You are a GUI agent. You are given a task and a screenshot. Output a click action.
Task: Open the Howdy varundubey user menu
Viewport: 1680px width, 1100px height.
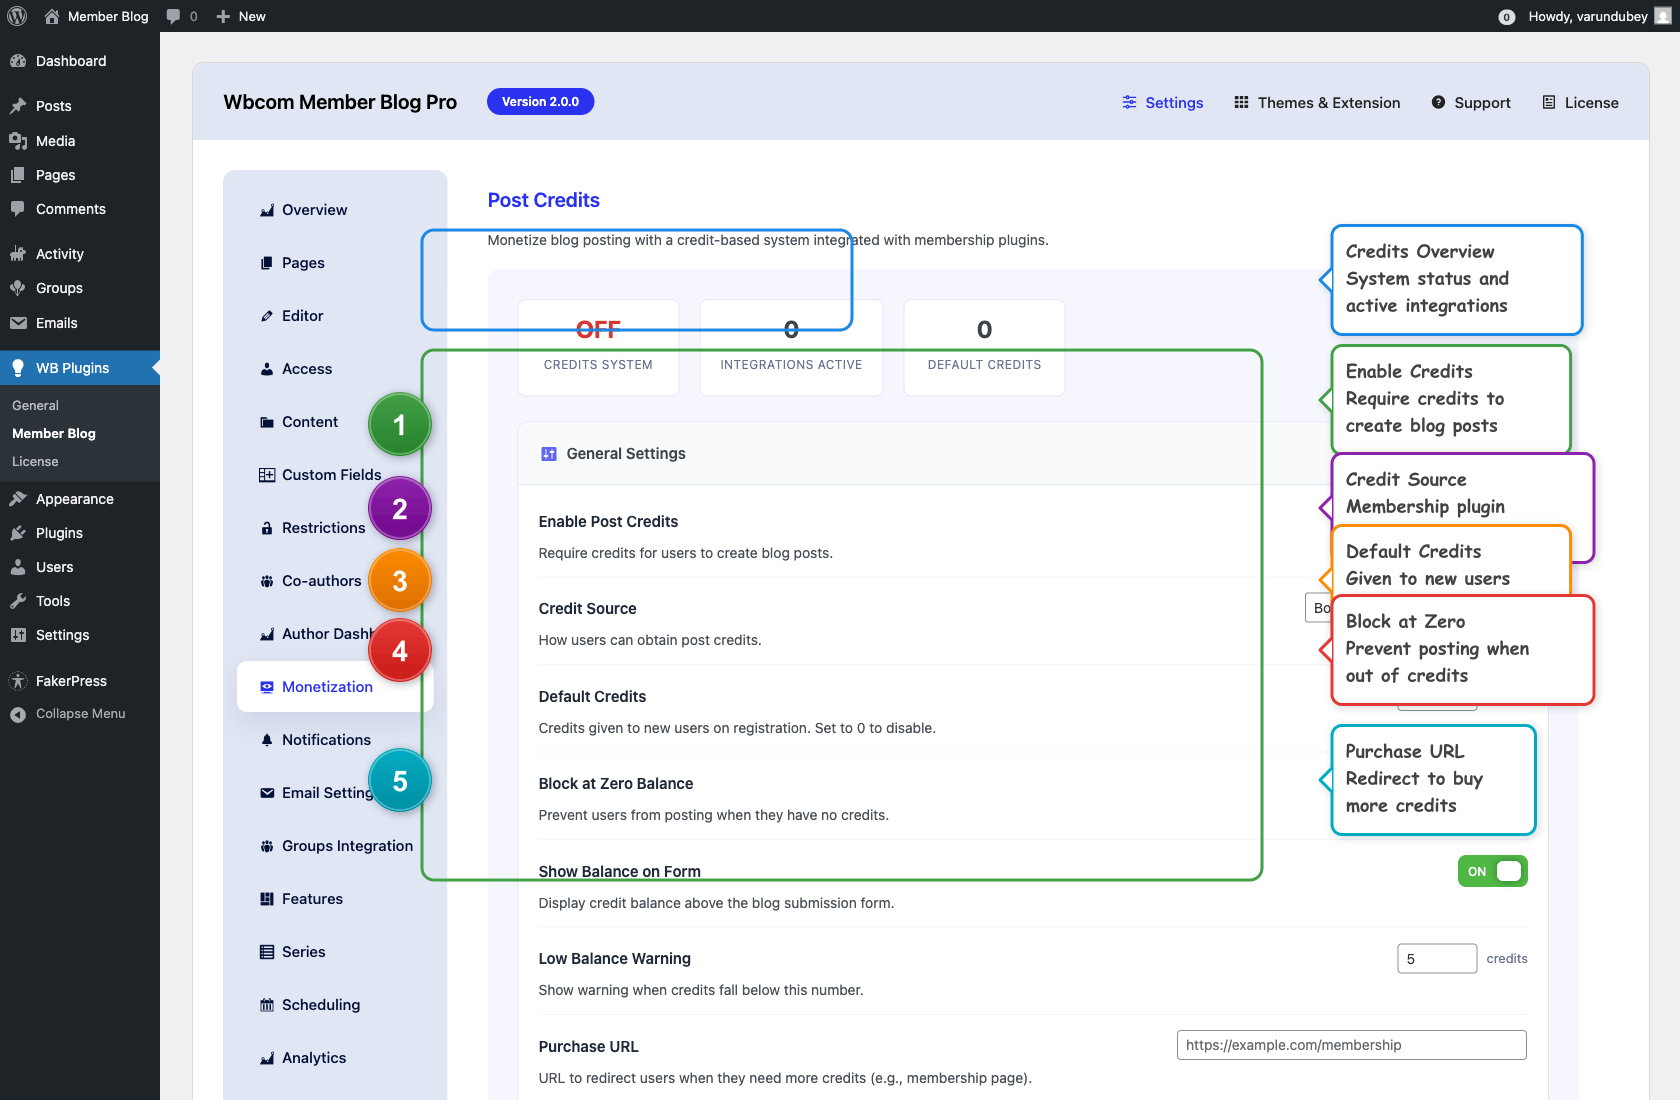click(1588, 16)
